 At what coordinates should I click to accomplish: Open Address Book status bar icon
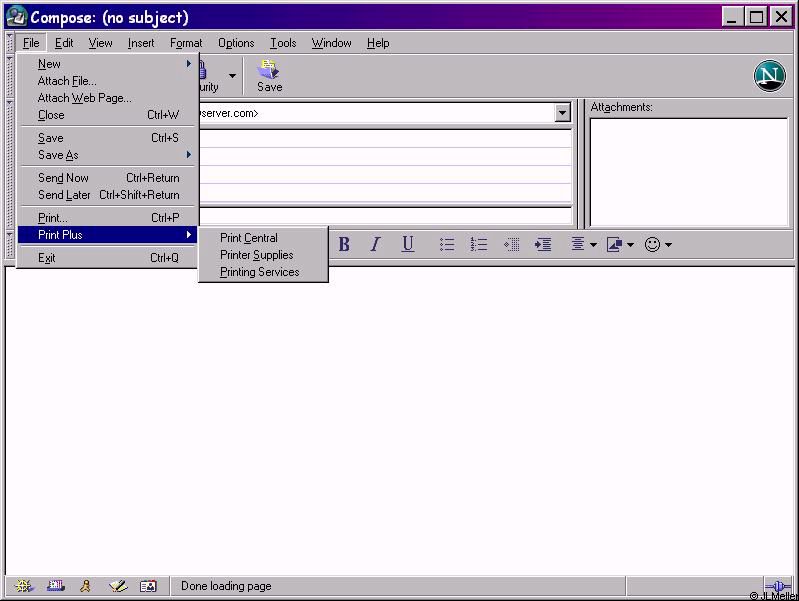coord(148,586)
